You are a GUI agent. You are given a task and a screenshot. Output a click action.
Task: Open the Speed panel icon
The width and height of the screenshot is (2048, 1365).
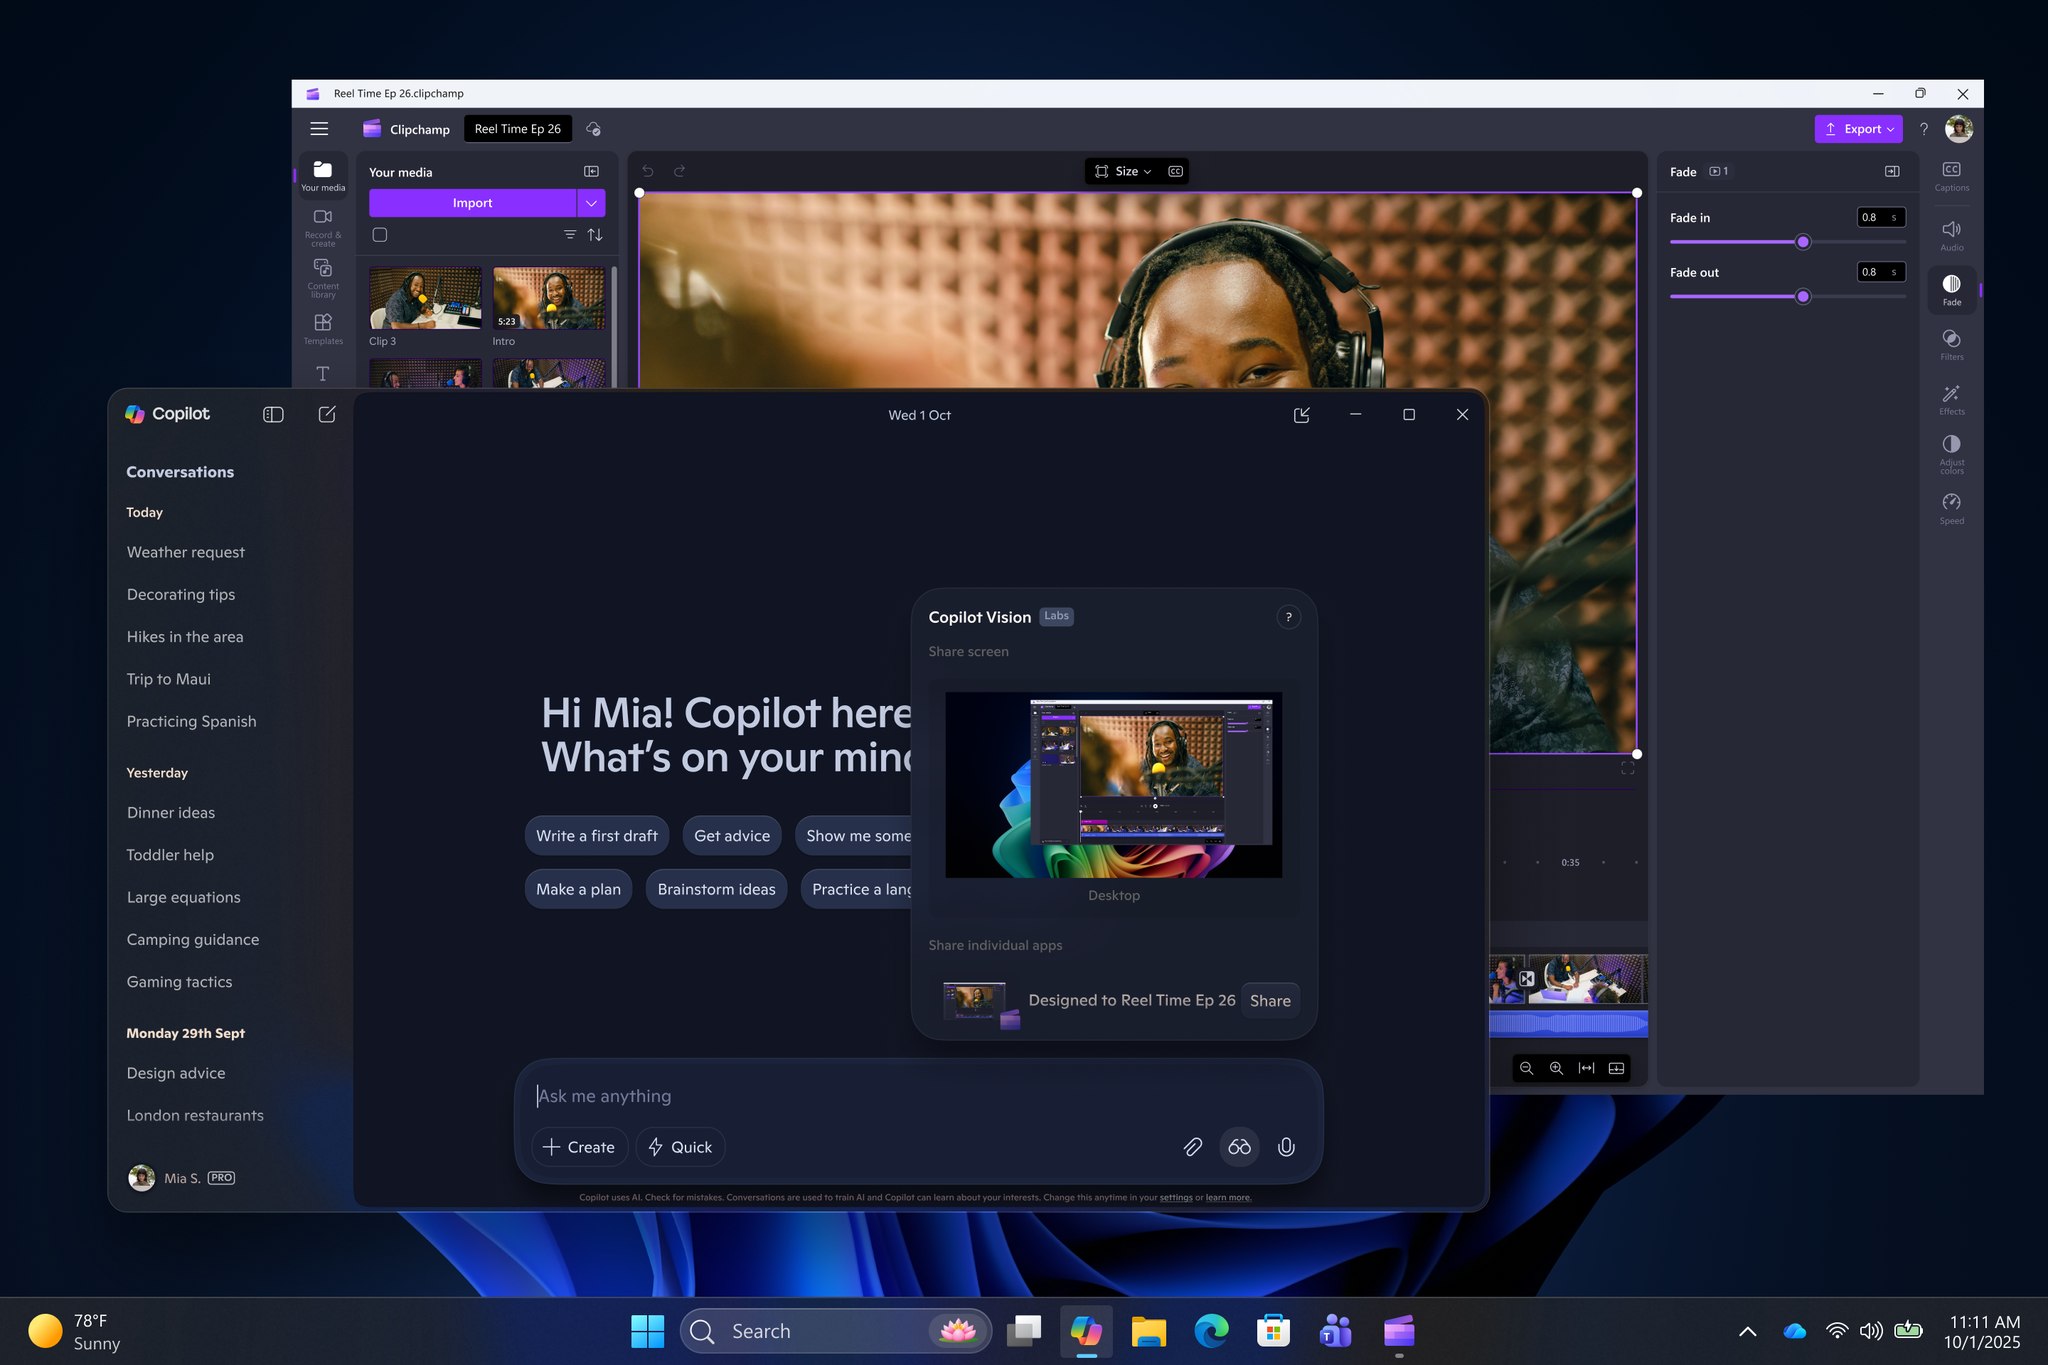1951,508
